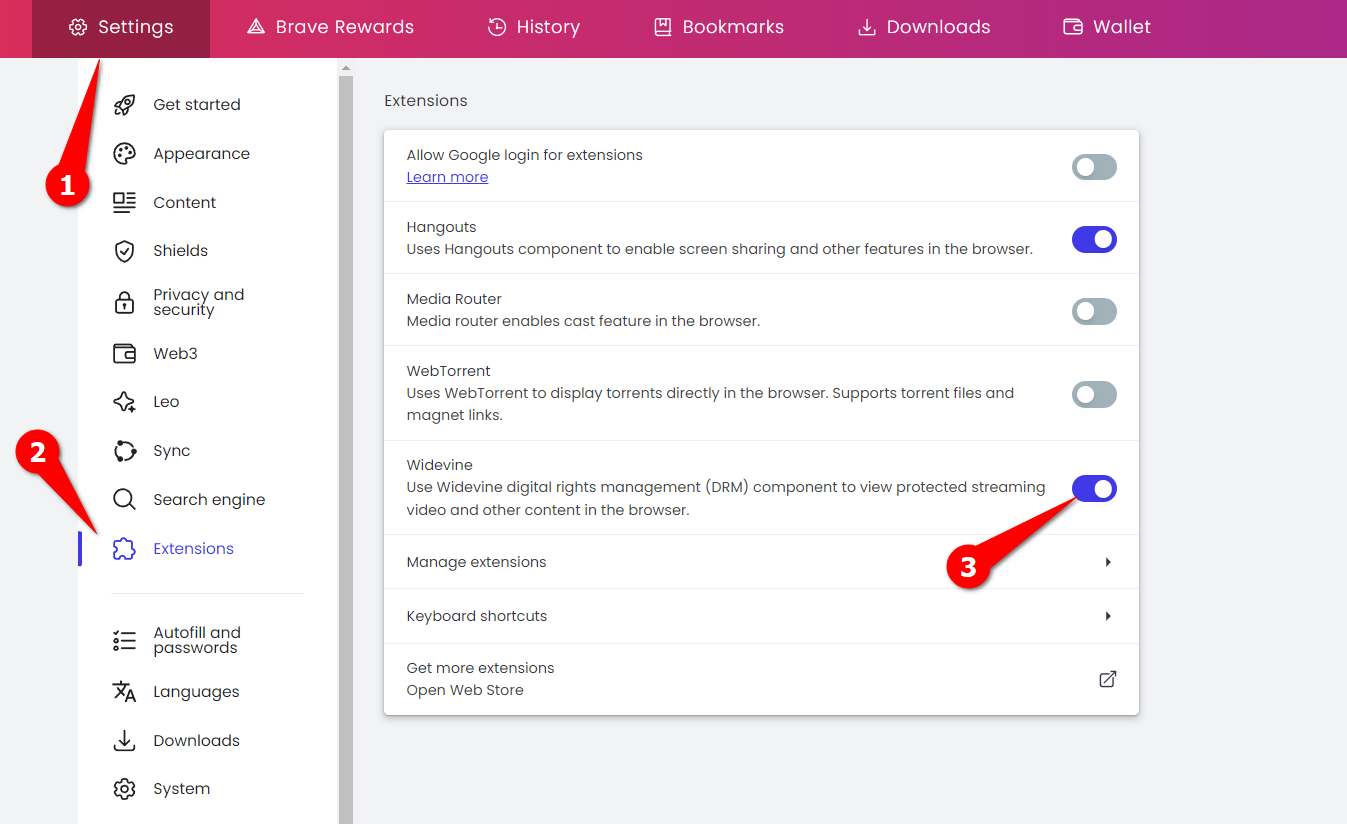Screen dimensions: 1347x824
Task: Click the Keyboard shortcuts label
Action: click(477, 616)
